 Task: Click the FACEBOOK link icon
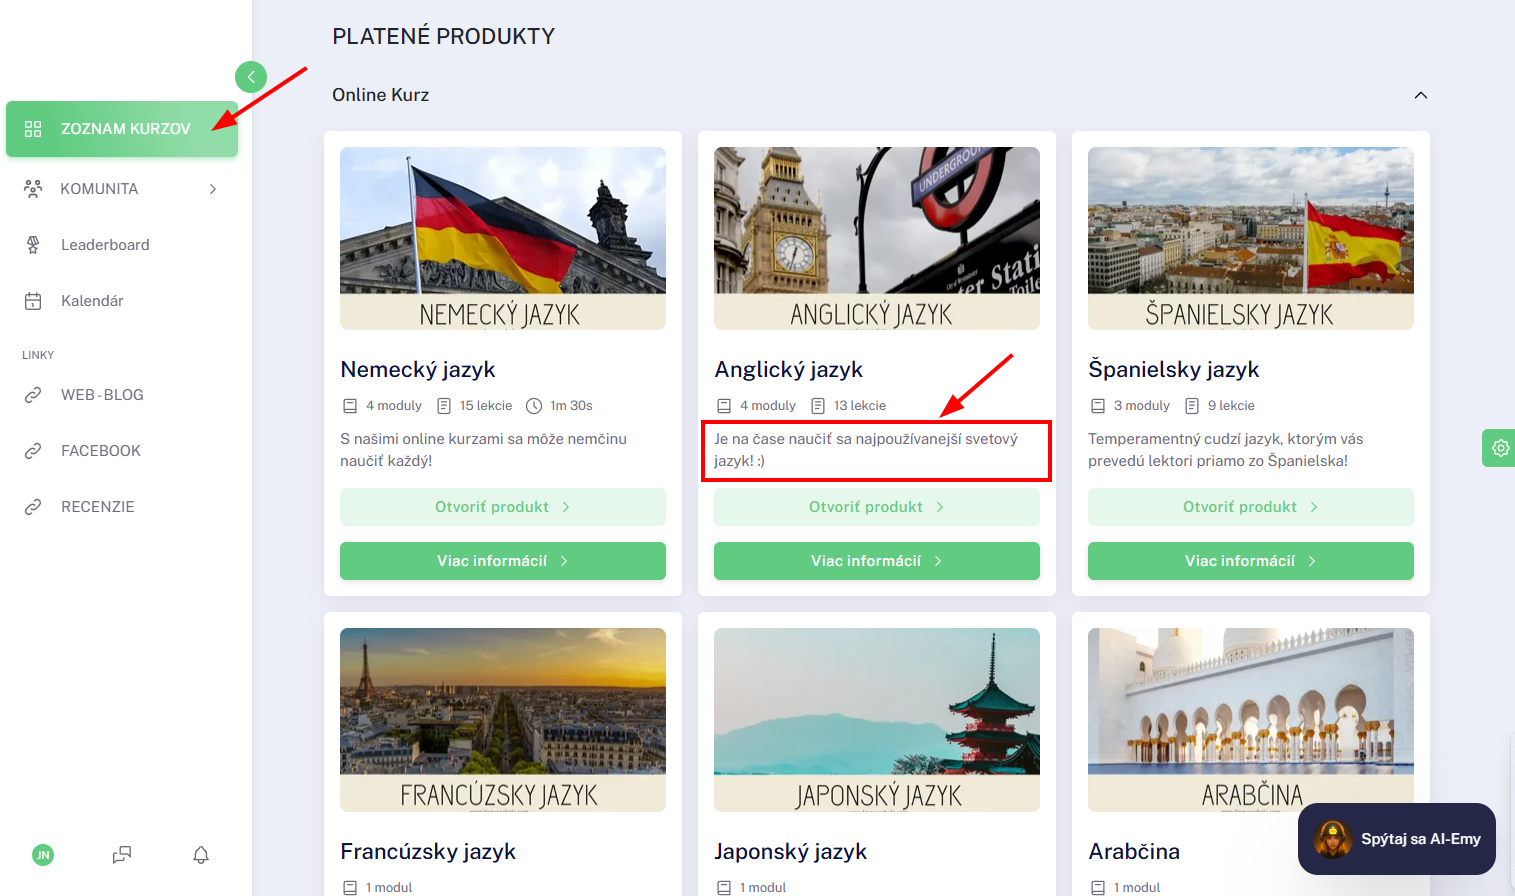(33, 451)
